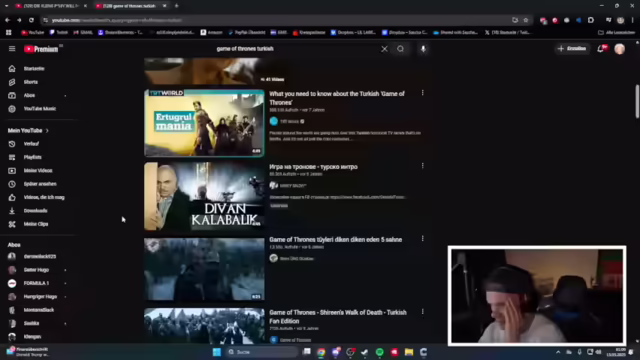Screen dimensions: 640x360
Task: Click the Ertugrul mania video thumbnail
Action: [204, 123]
